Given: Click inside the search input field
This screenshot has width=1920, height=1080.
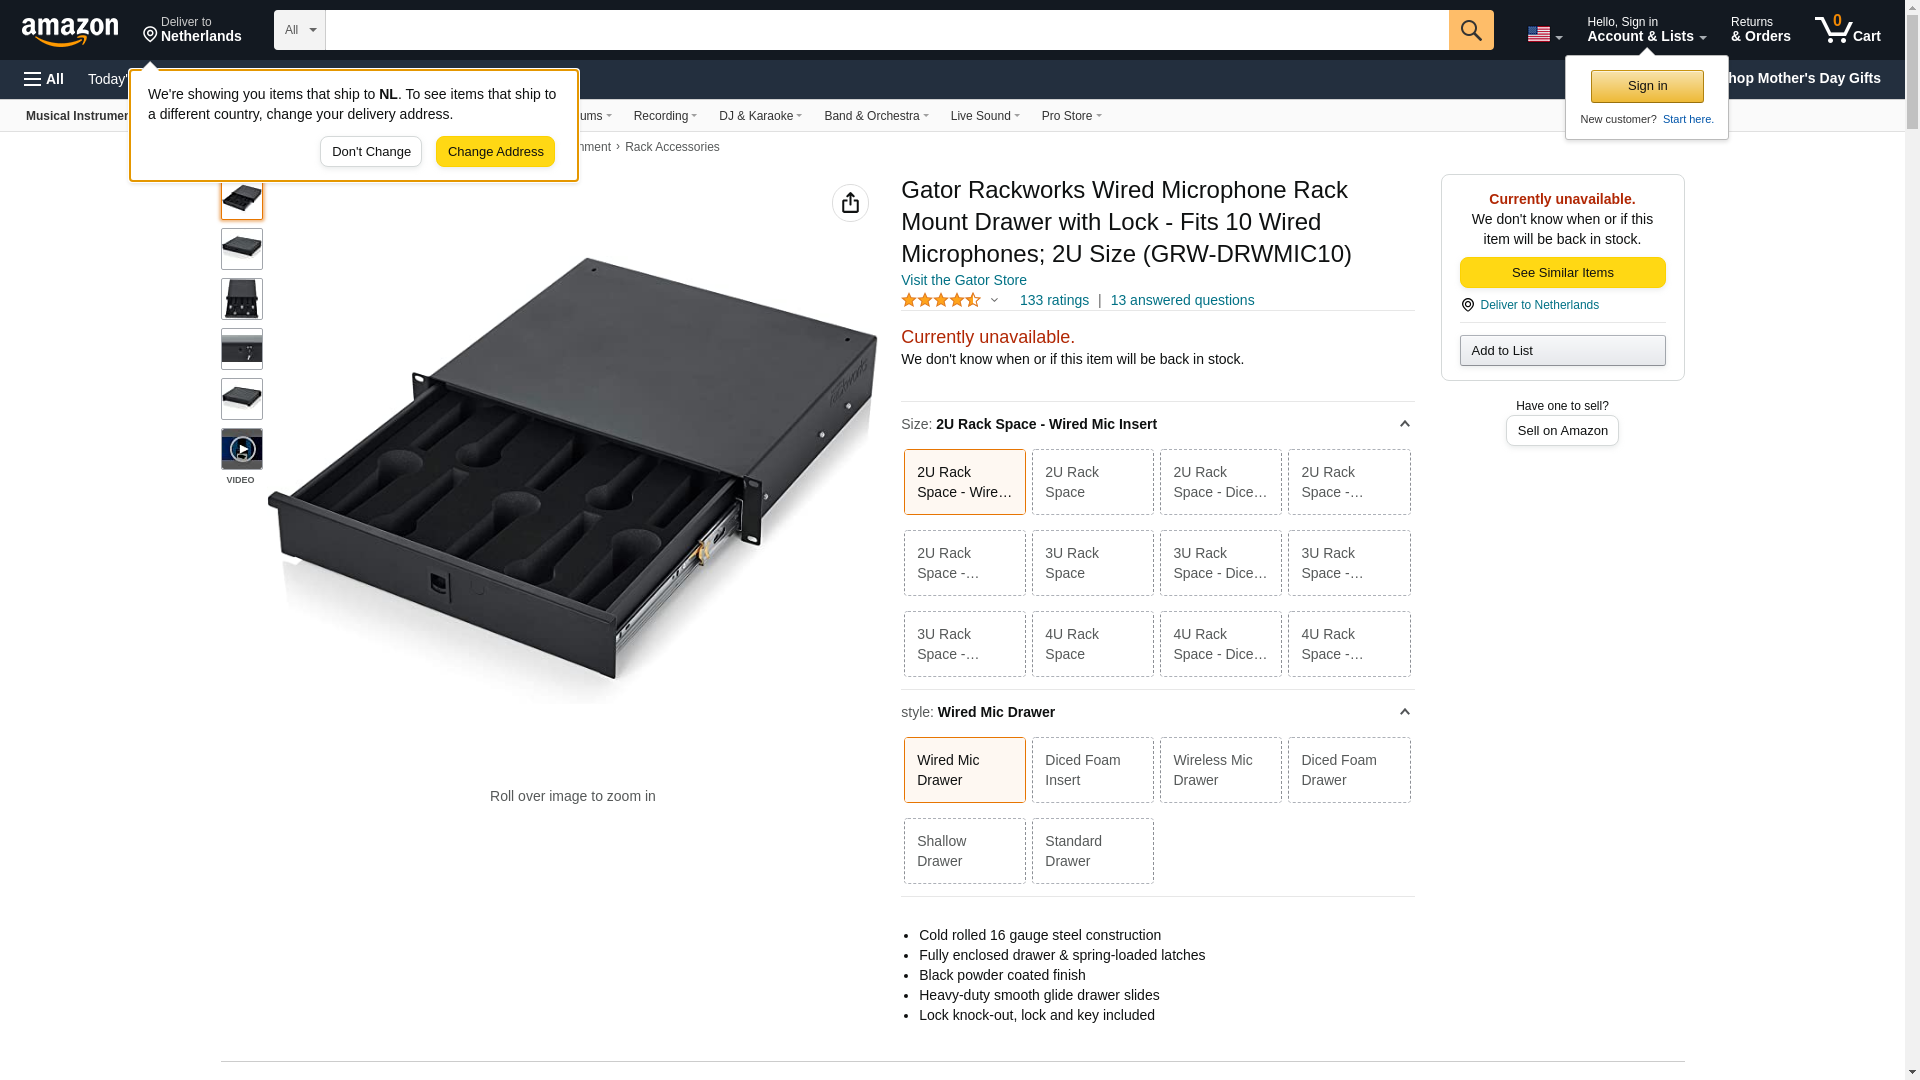Looking at the screenshot, I should coord(886,30).
